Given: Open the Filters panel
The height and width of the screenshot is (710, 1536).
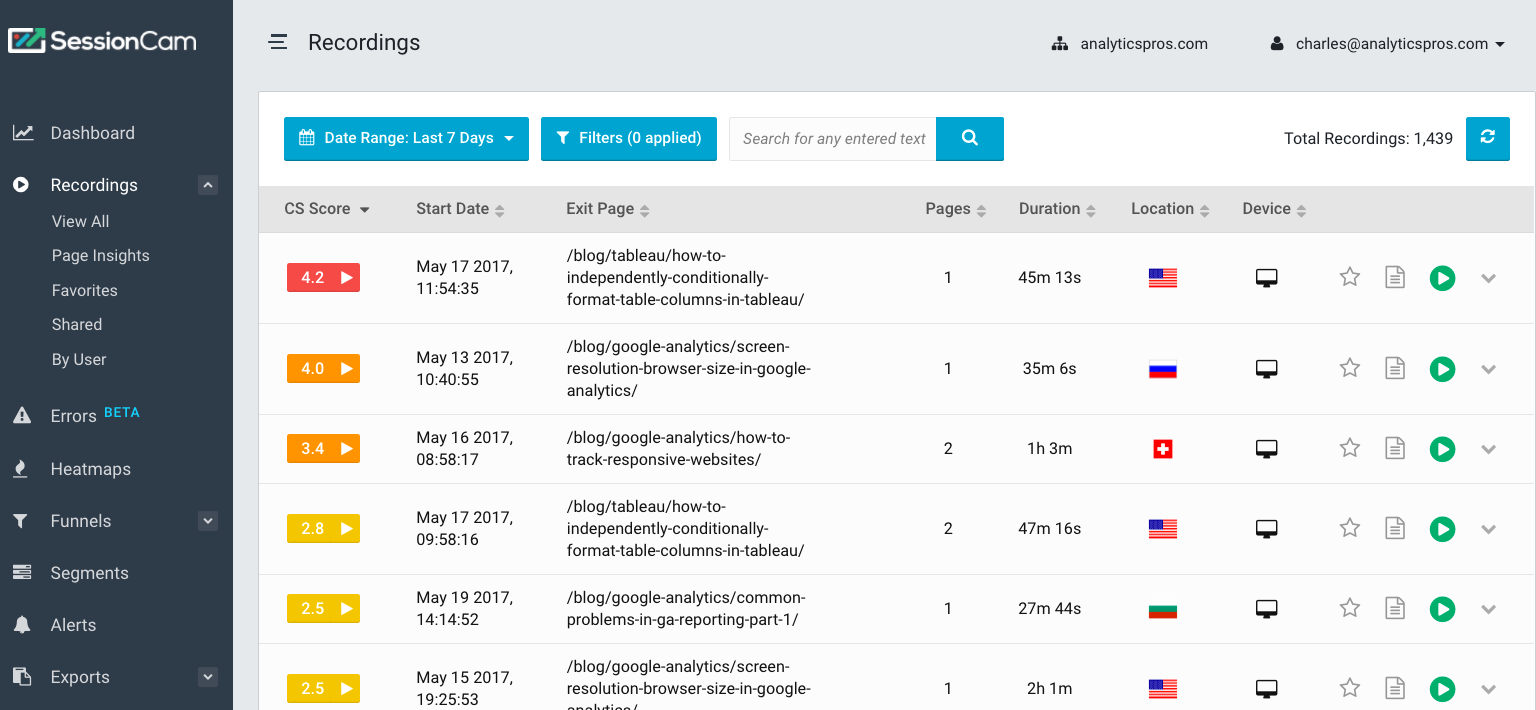Looking at the screenshot, I should pyautogui.click(x=628, y=139).
